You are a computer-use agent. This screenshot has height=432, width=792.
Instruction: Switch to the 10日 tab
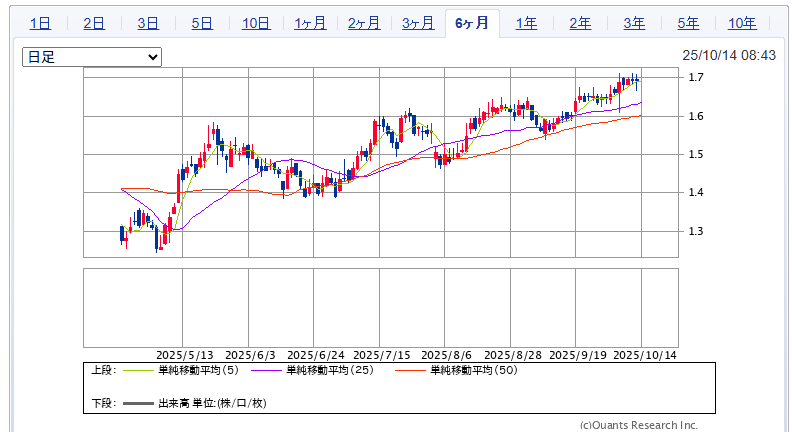point(255,23)
